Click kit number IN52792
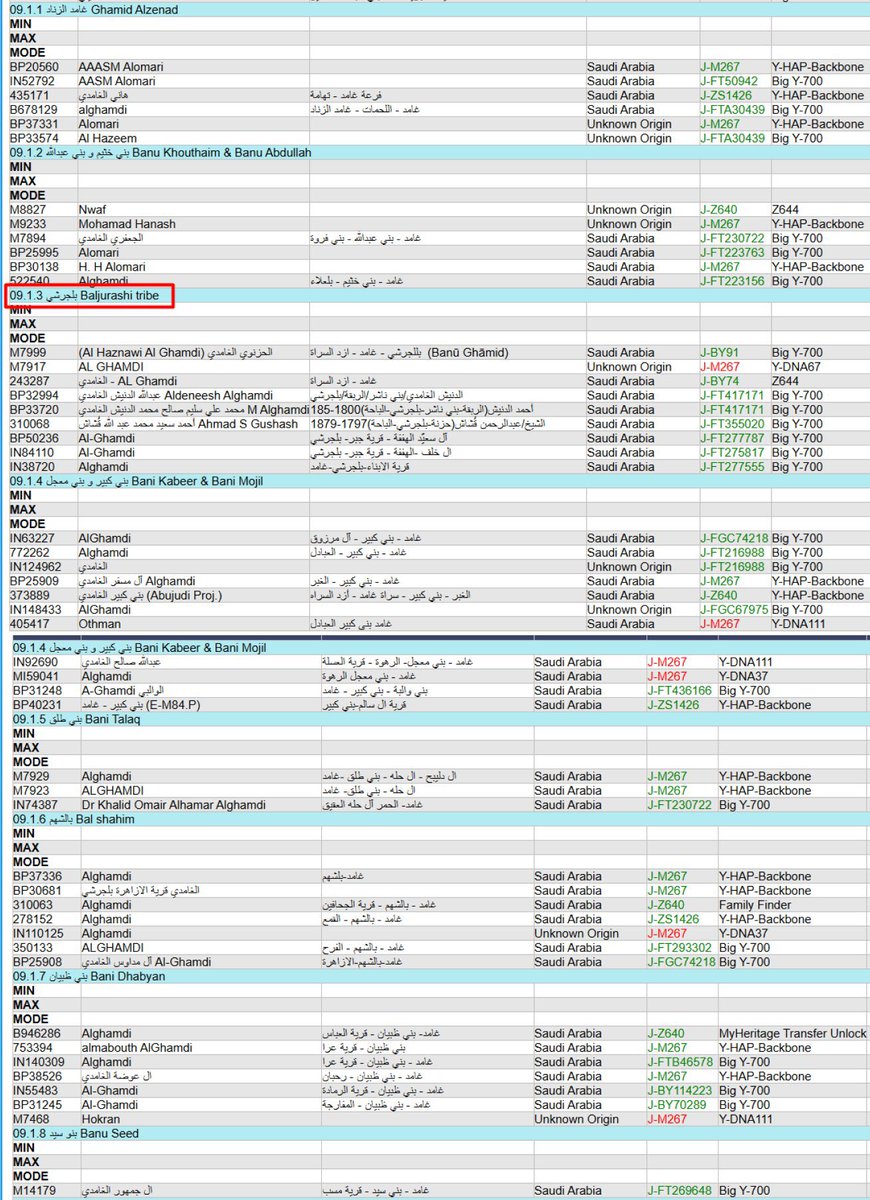This screenshot has height=1200, width=870. pos(32,81)
